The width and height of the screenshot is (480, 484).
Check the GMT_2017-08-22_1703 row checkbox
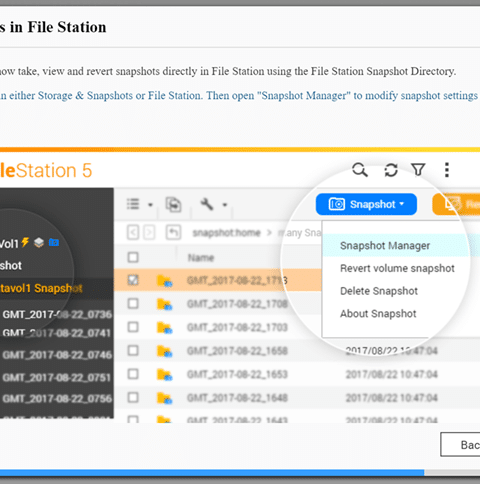click(133, 327)
